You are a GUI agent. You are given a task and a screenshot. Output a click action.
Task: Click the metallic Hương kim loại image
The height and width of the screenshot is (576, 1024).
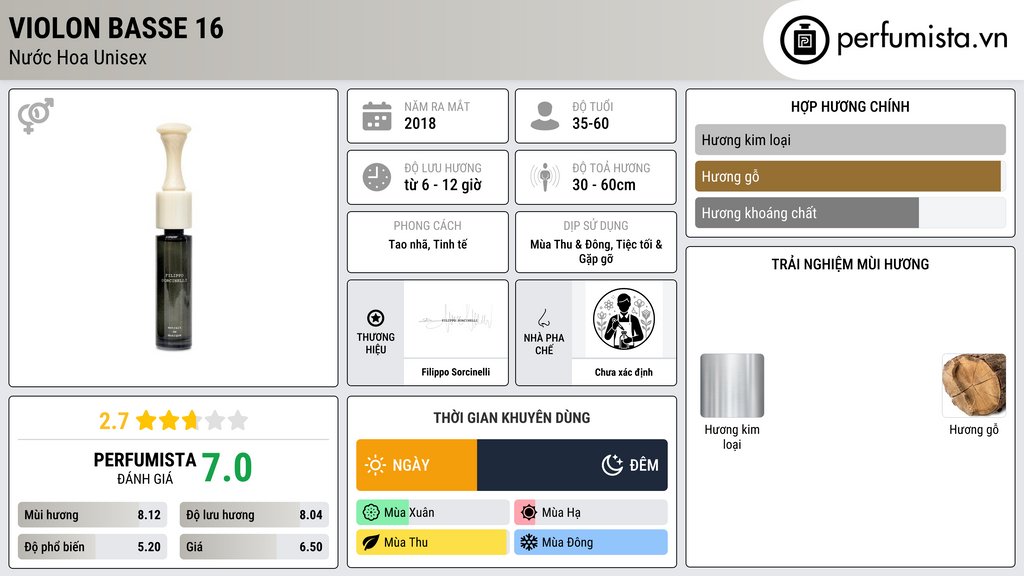(732, 385)
